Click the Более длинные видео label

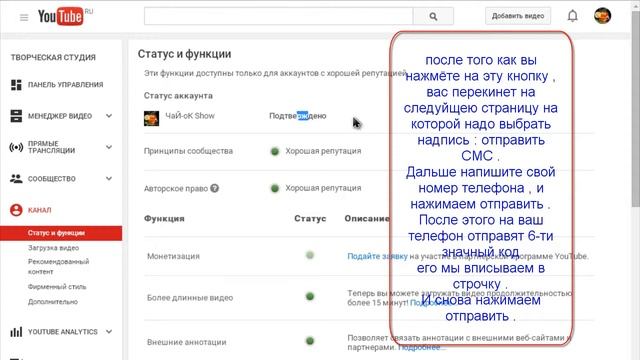190,298
